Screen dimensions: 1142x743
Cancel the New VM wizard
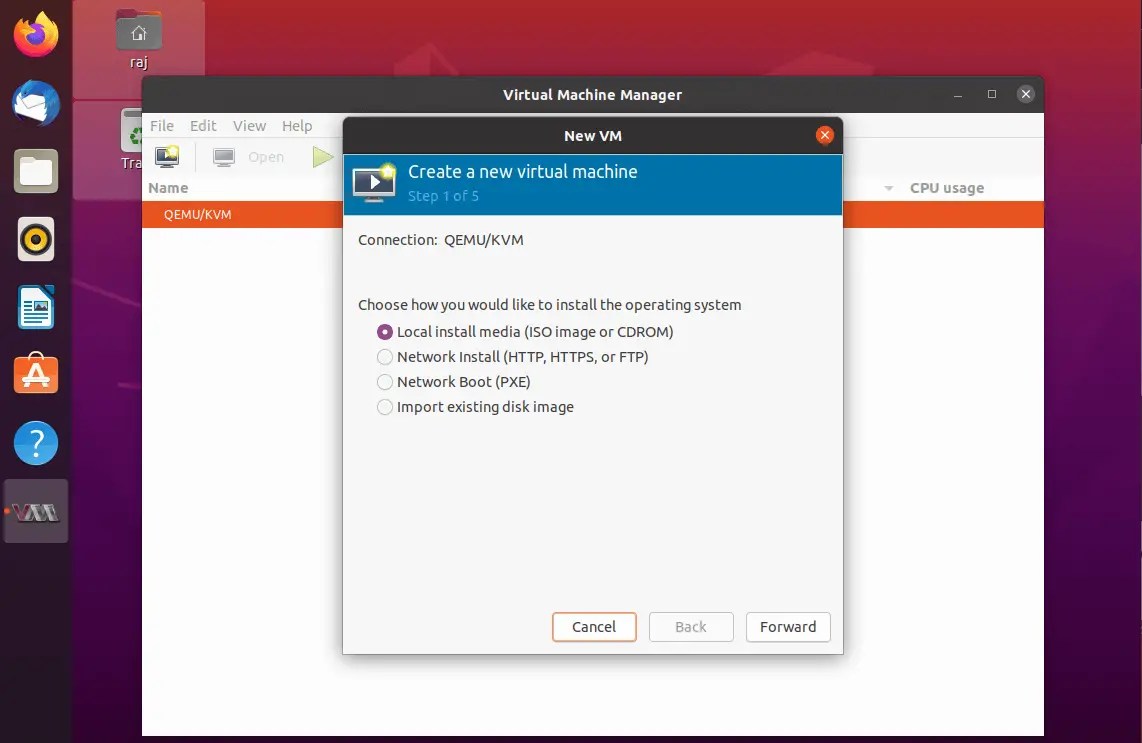(594, 627)
